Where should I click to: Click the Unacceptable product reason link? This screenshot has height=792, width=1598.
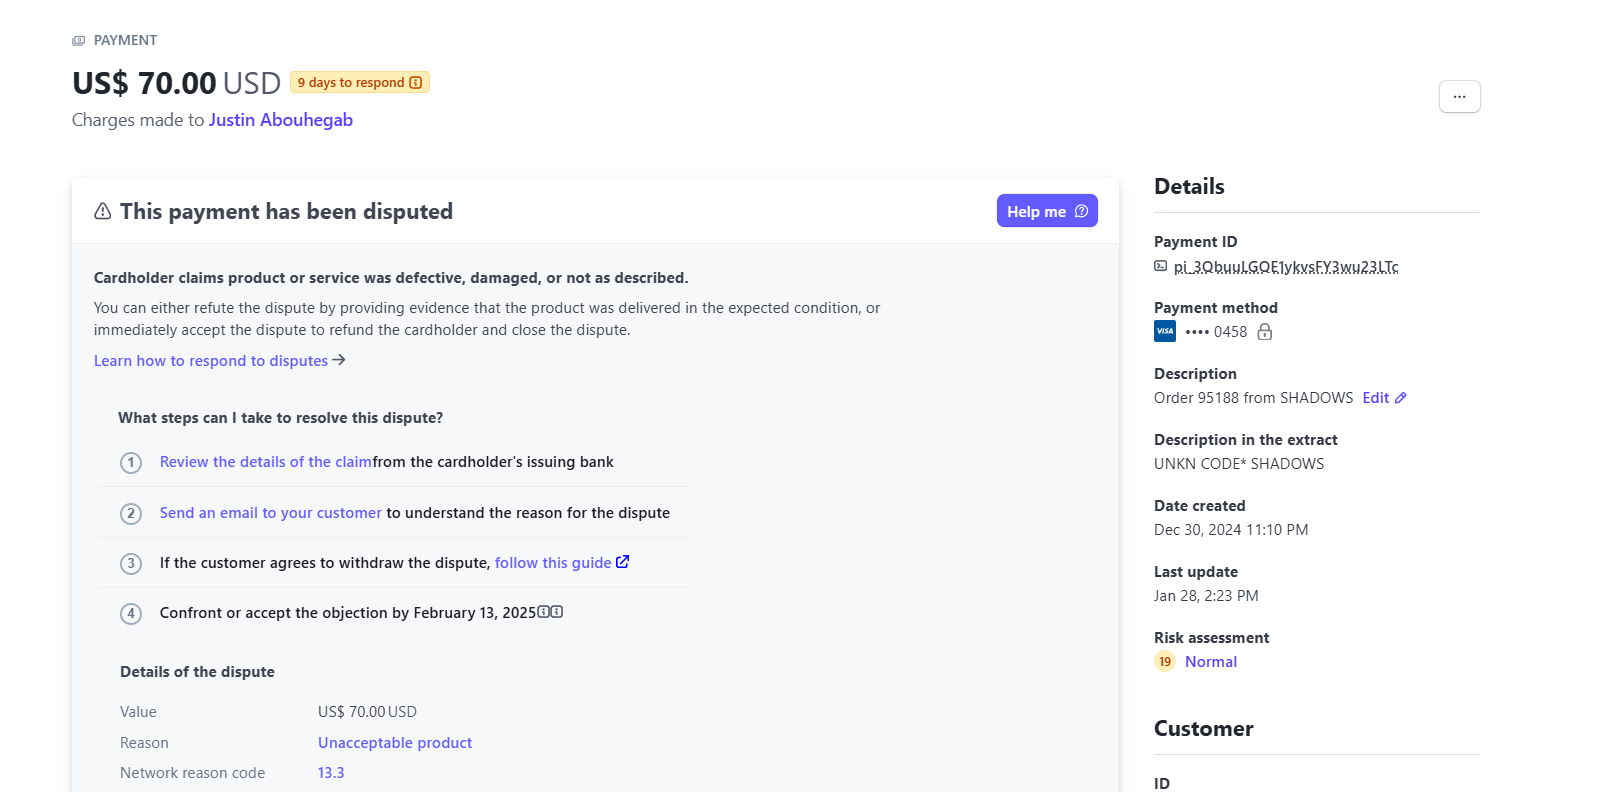pos(395,743)
